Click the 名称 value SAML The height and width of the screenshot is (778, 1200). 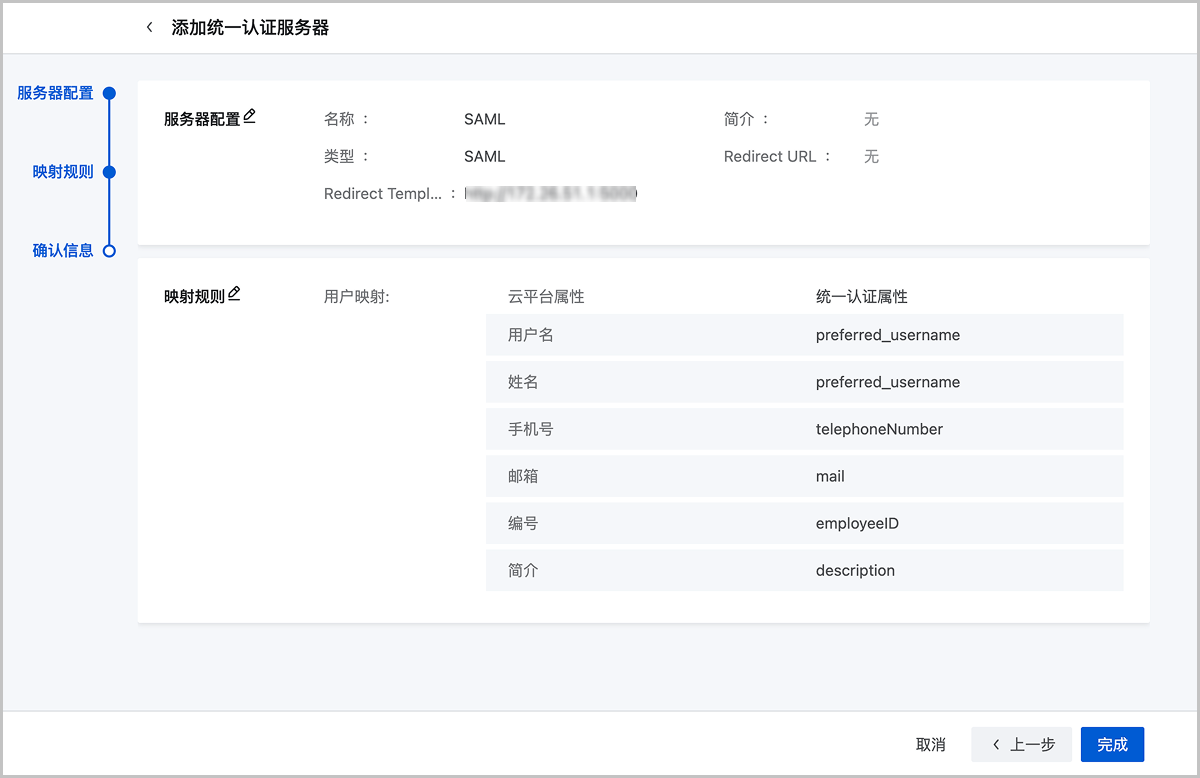tap(485, 119)
